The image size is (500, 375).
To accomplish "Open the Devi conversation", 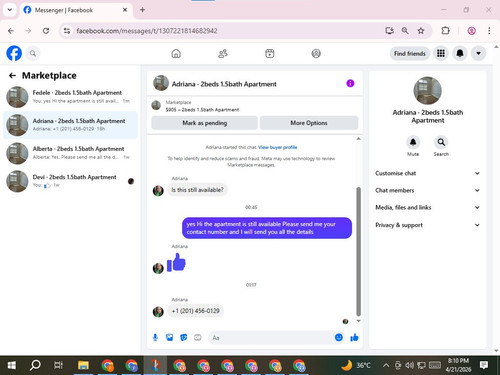I will [x=70, y=181].
